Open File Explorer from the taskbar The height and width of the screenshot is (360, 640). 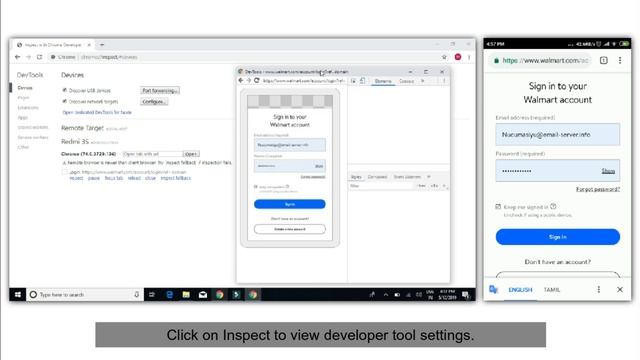pos(186,295)
